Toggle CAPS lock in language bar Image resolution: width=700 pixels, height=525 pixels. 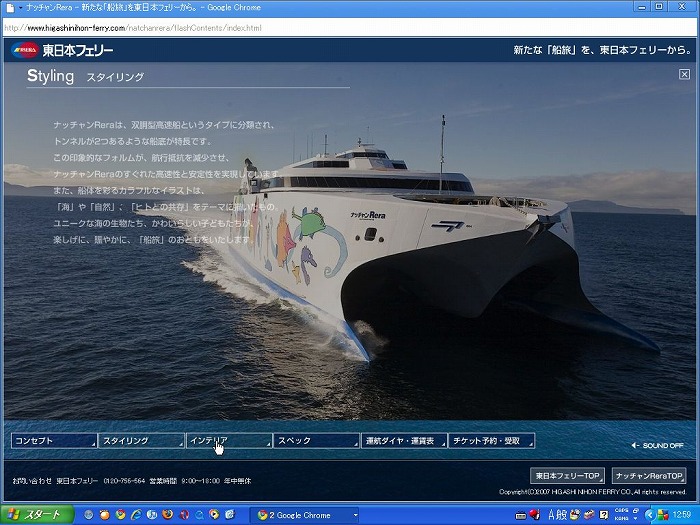click(621, 510)
